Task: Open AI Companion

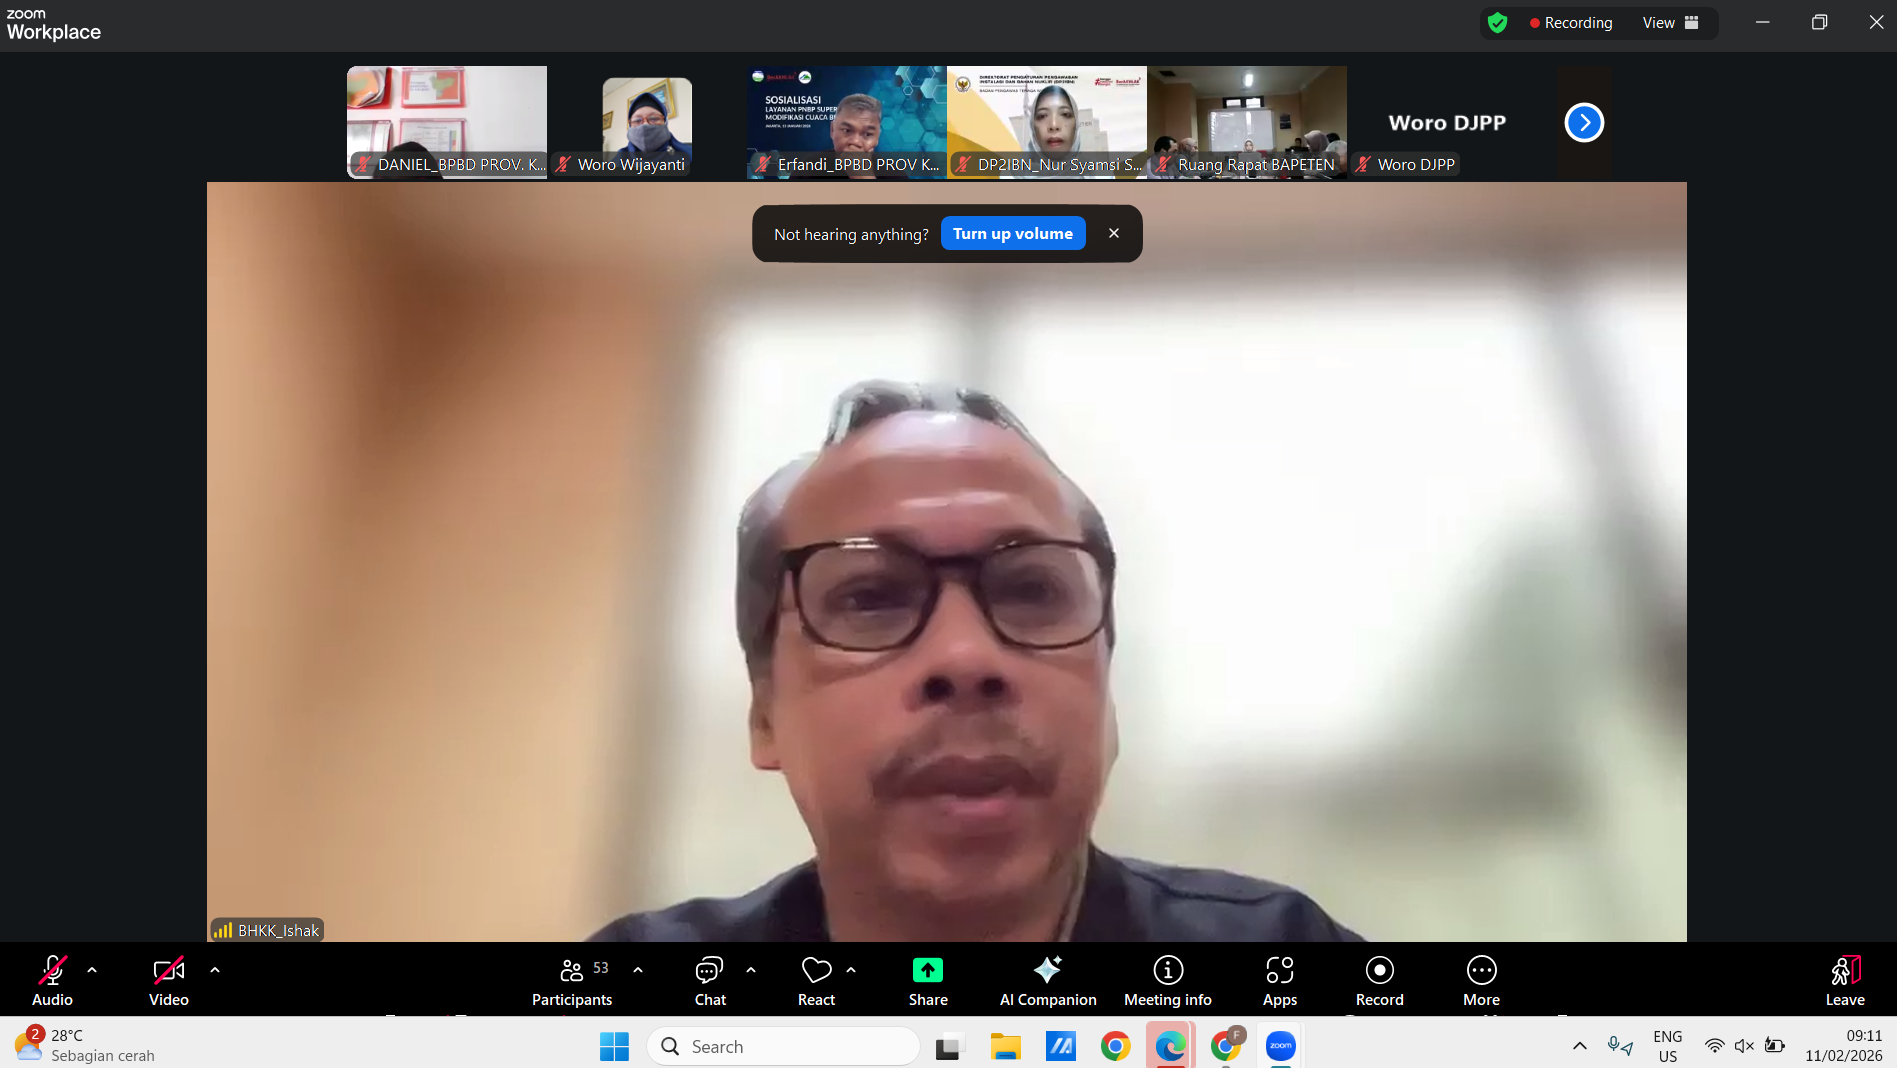Action: click(1047, 980)
